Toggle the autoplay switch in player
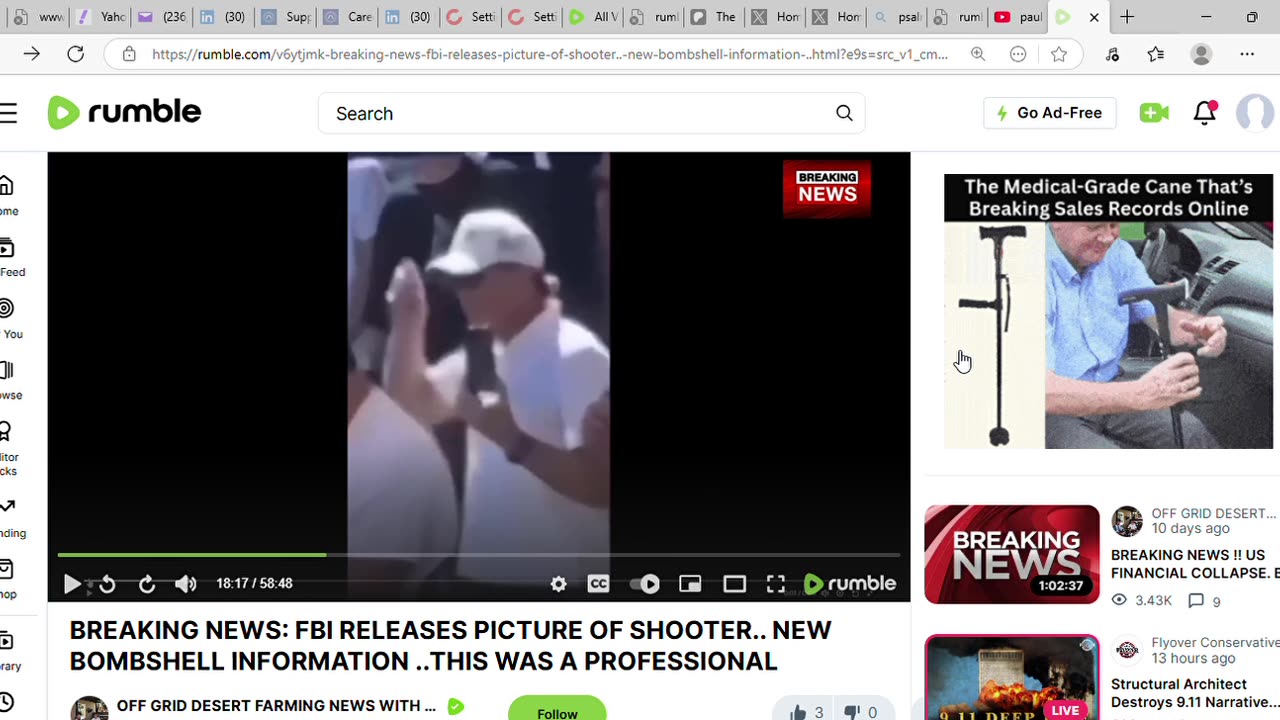Screen dimensions: 1280x720 (x=644, y=584)
